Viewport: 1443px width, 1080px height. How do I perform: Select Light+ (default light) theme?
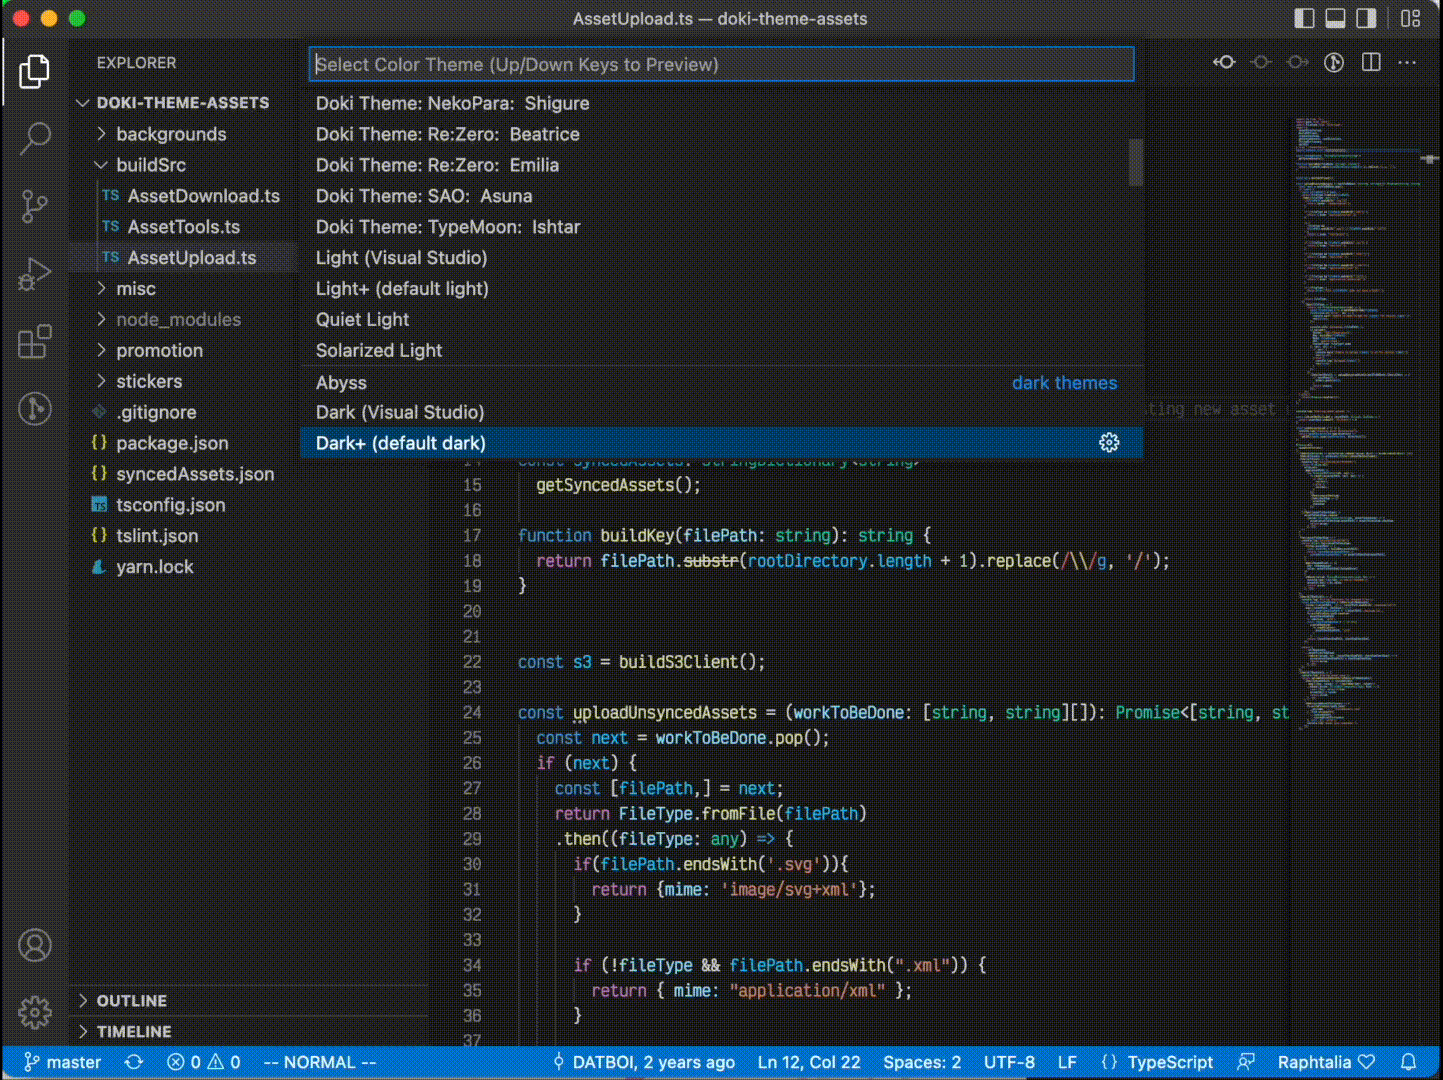(x=721, y=290)
